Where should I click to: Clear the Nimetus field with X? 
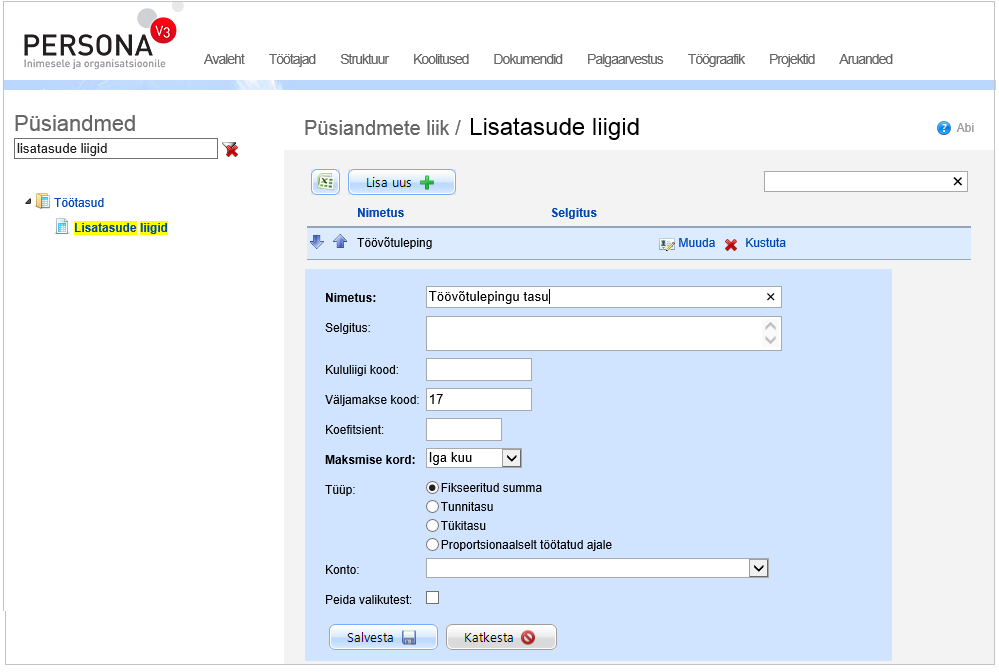pyautogui.click(x=770, y=297)
